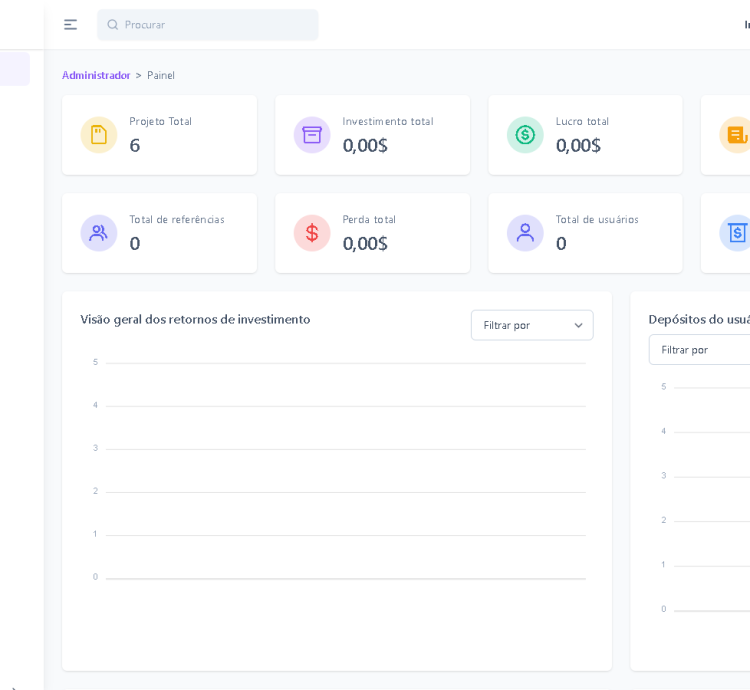Click the orange icon on the top-right card
Image resolution: width=750 pixels, height=690 pixels.
(736, 135)
